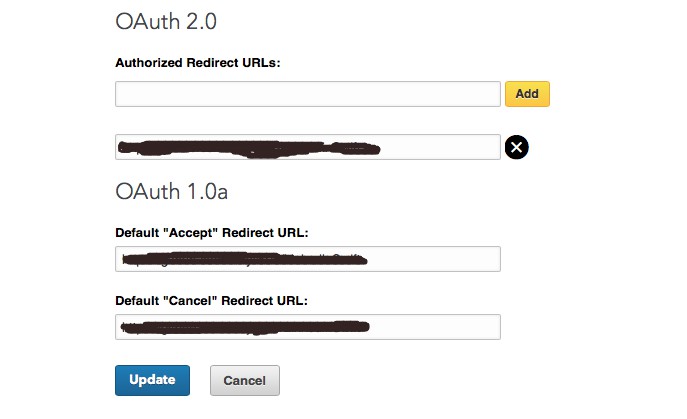Save changes to the OAuth settings
This screenshot has width=687, height=419.
click(152, 380)
